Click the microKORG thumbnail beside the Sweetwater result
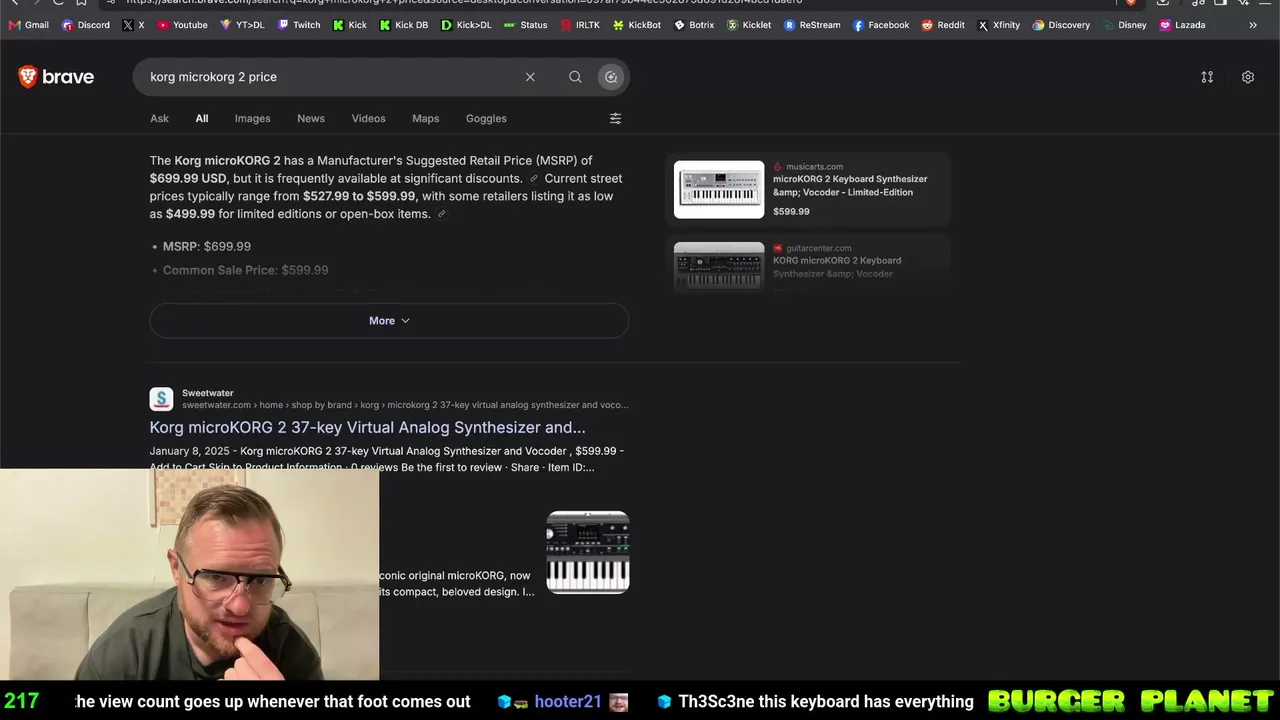This screenshot has height=720, width=1280. pyautogui.click(x=588, y=552)
